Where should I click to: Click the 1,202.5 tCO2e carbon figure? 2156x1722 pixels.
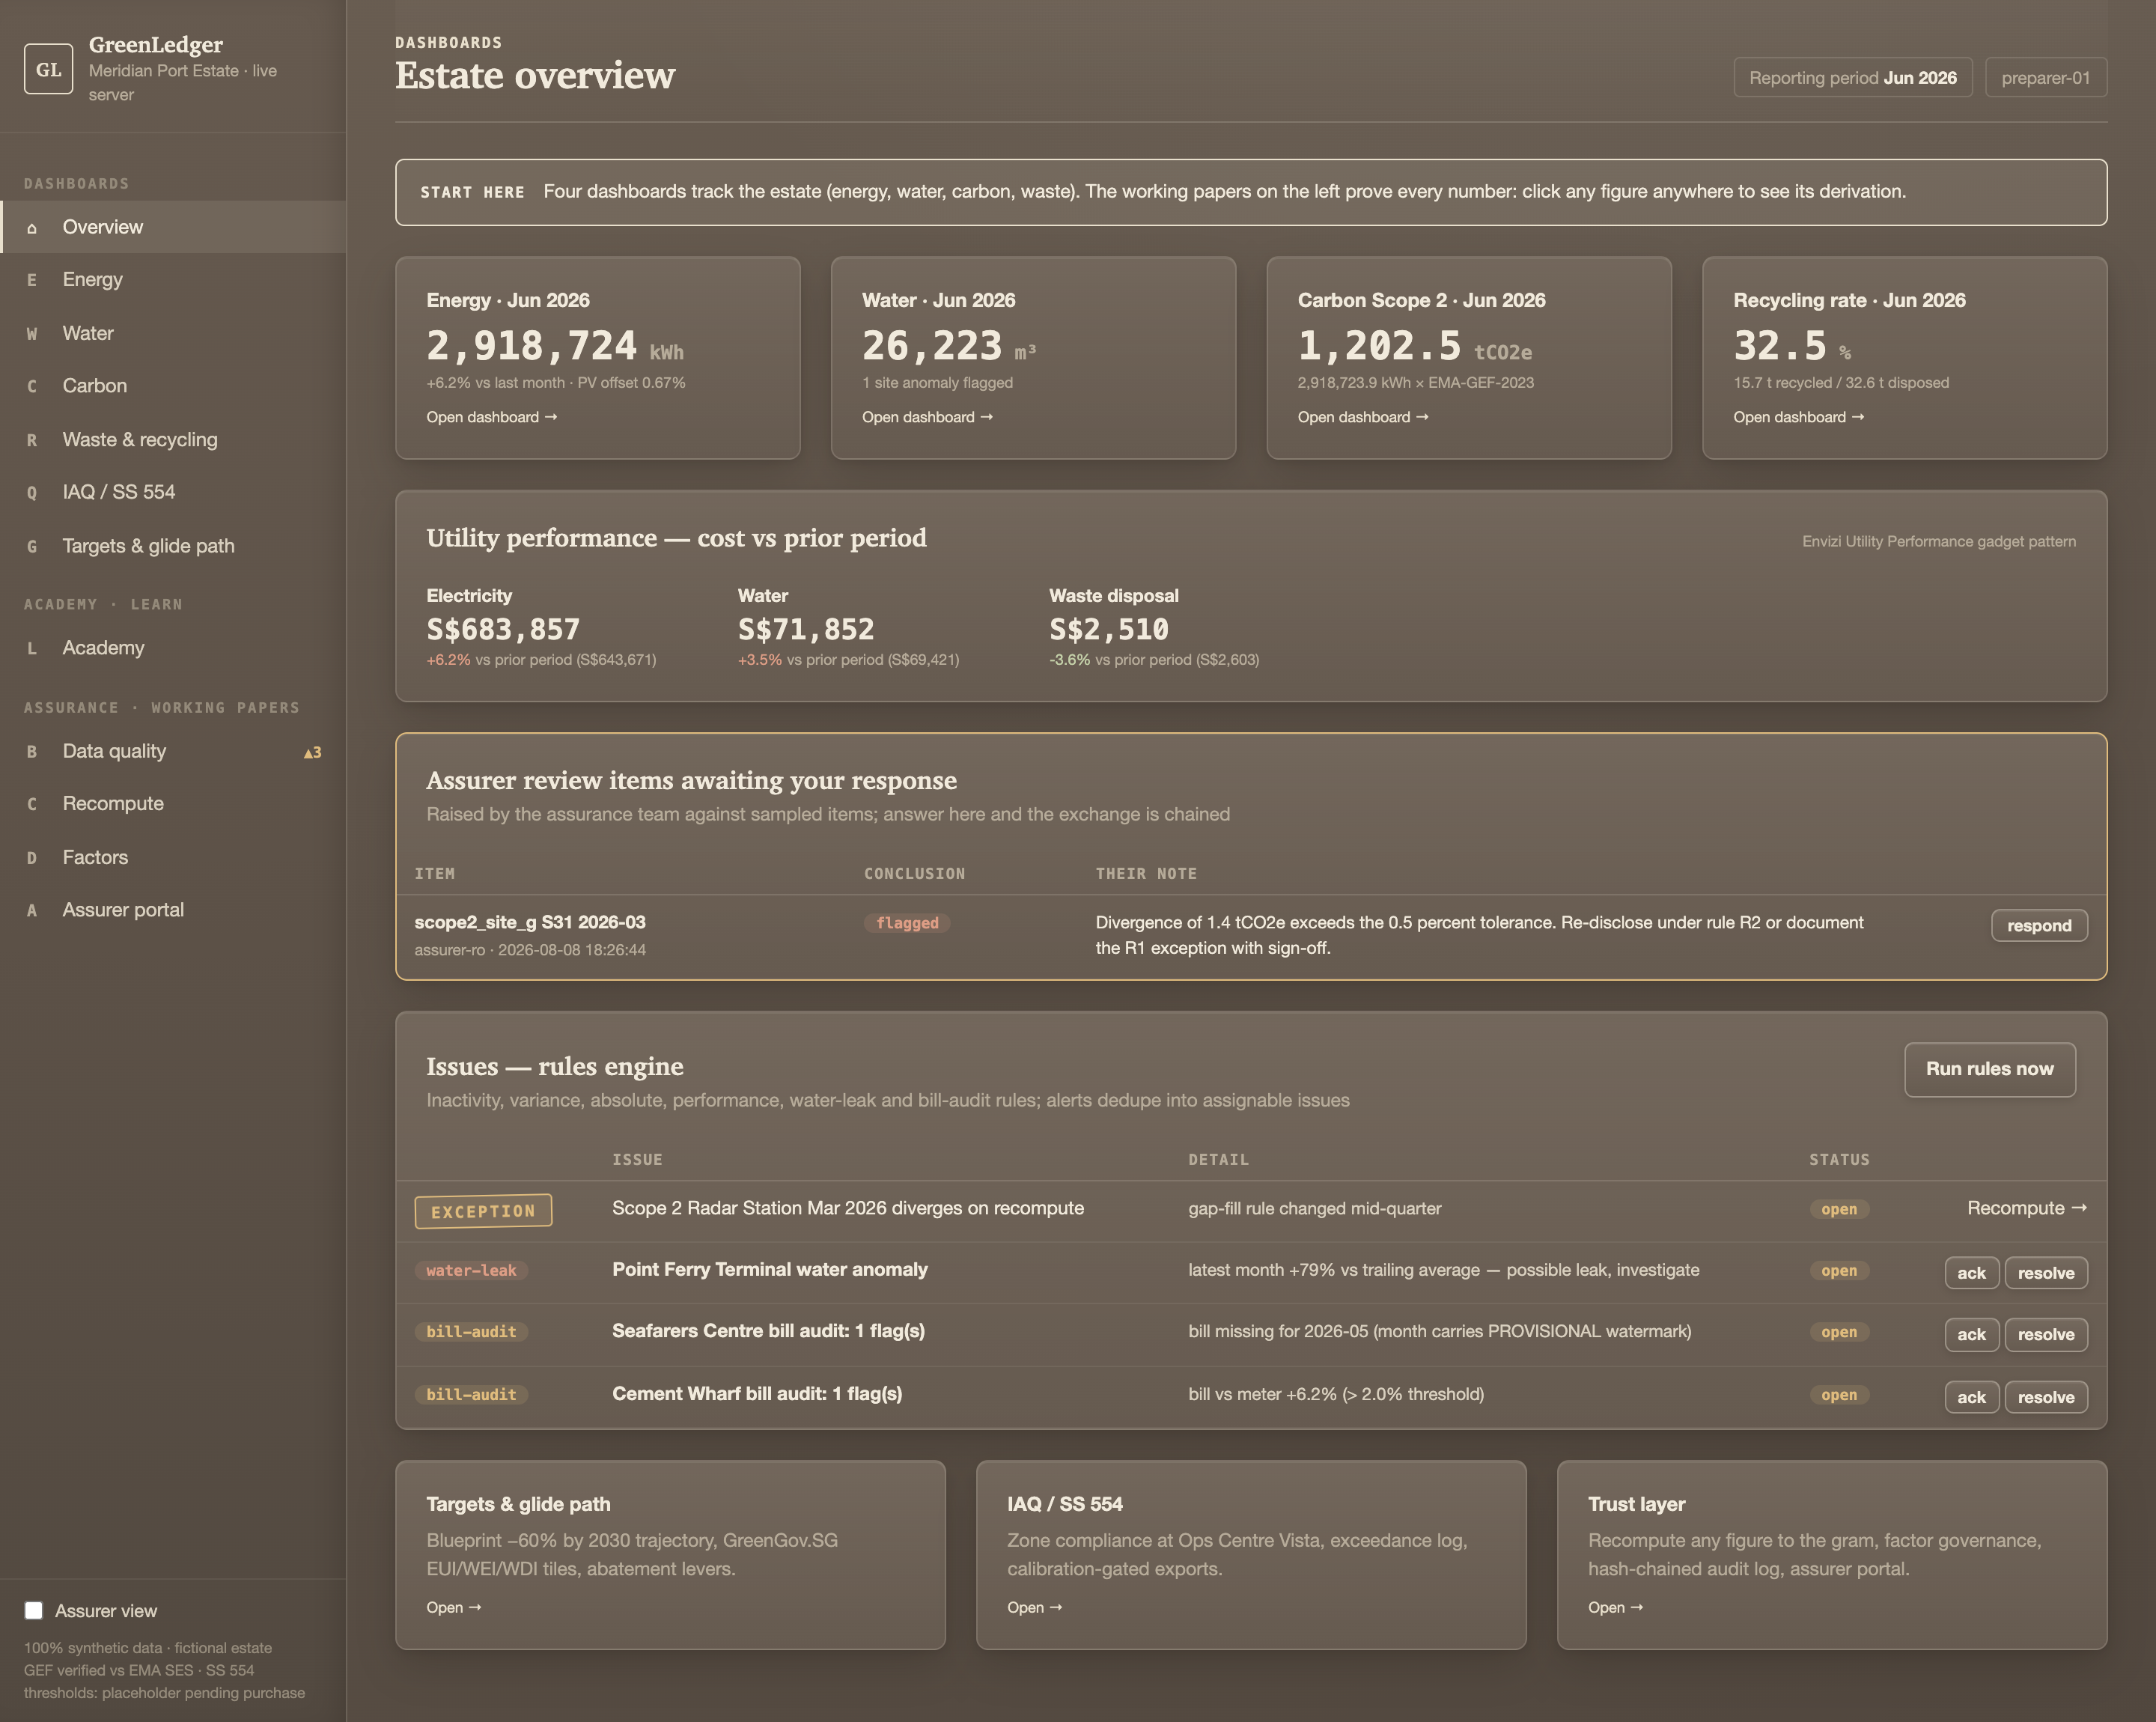1414,346
